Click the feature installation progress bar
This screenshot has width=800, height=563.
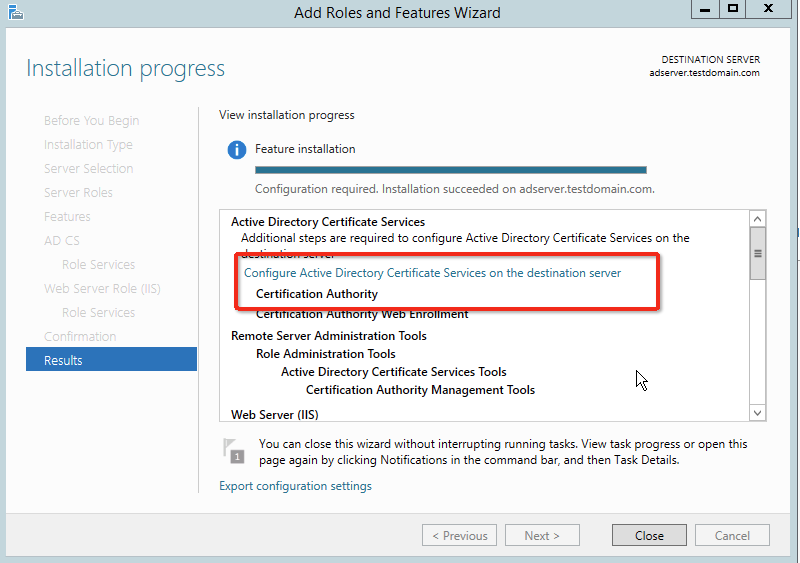click(450, 170)
